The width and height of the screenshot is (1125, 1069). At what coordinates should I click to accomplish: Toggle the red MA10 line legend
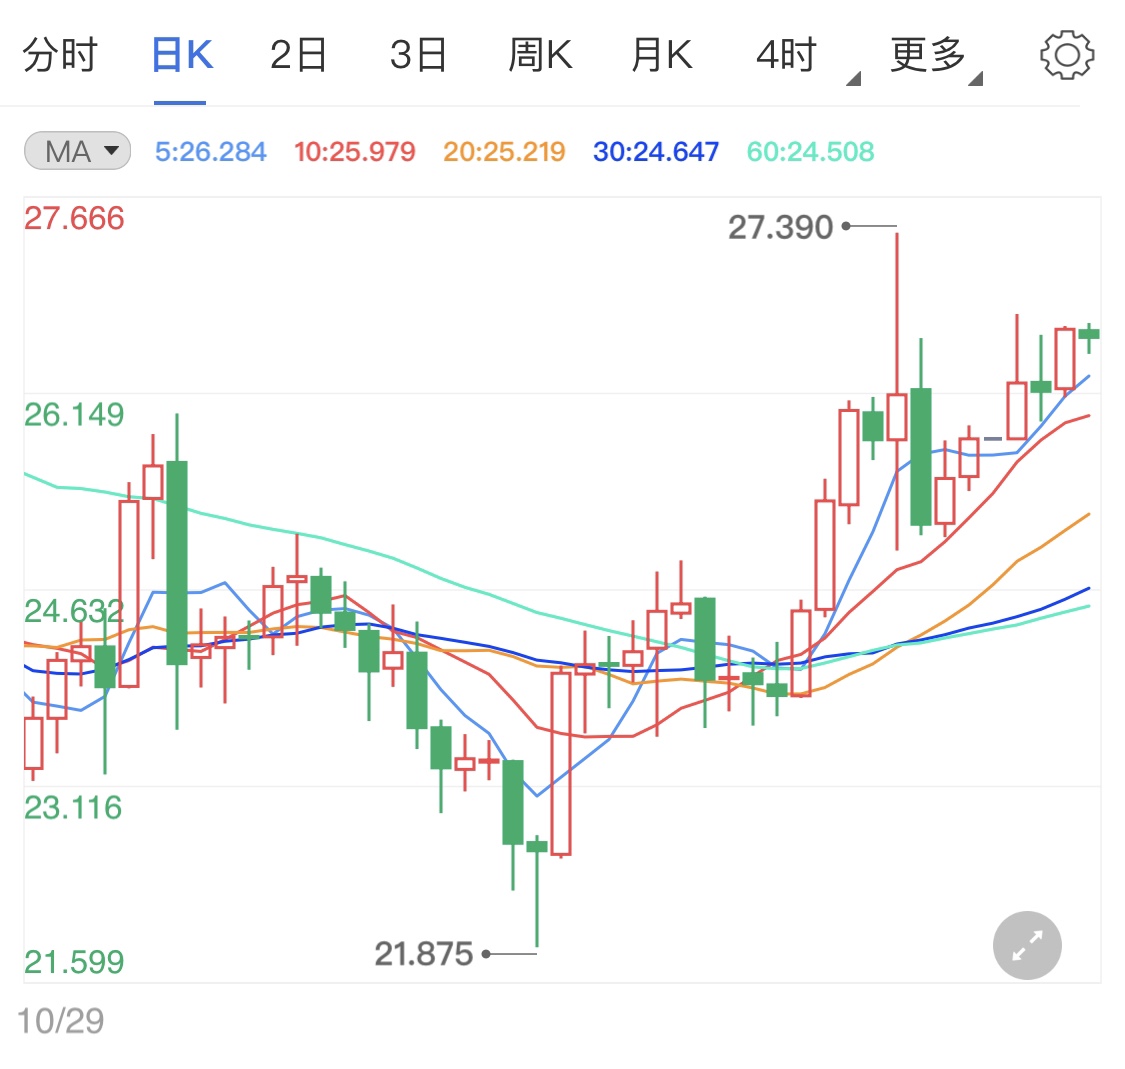(x=354, y=150)
